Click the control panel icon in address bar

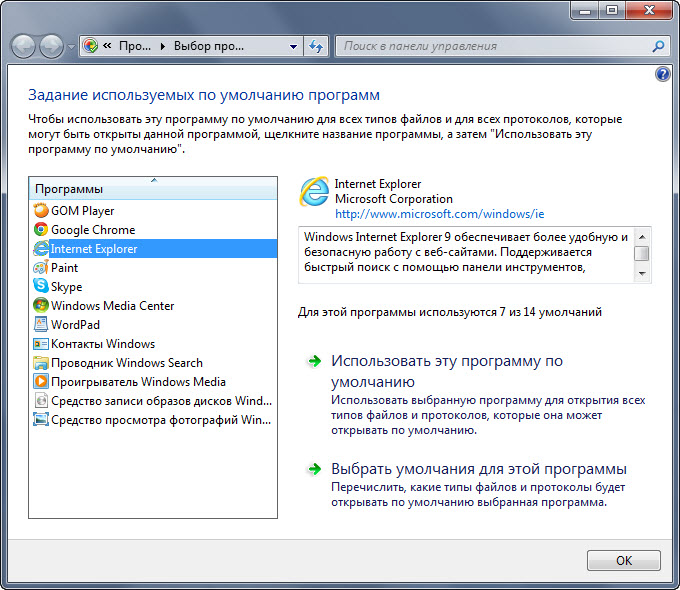(x=91, y=46)
